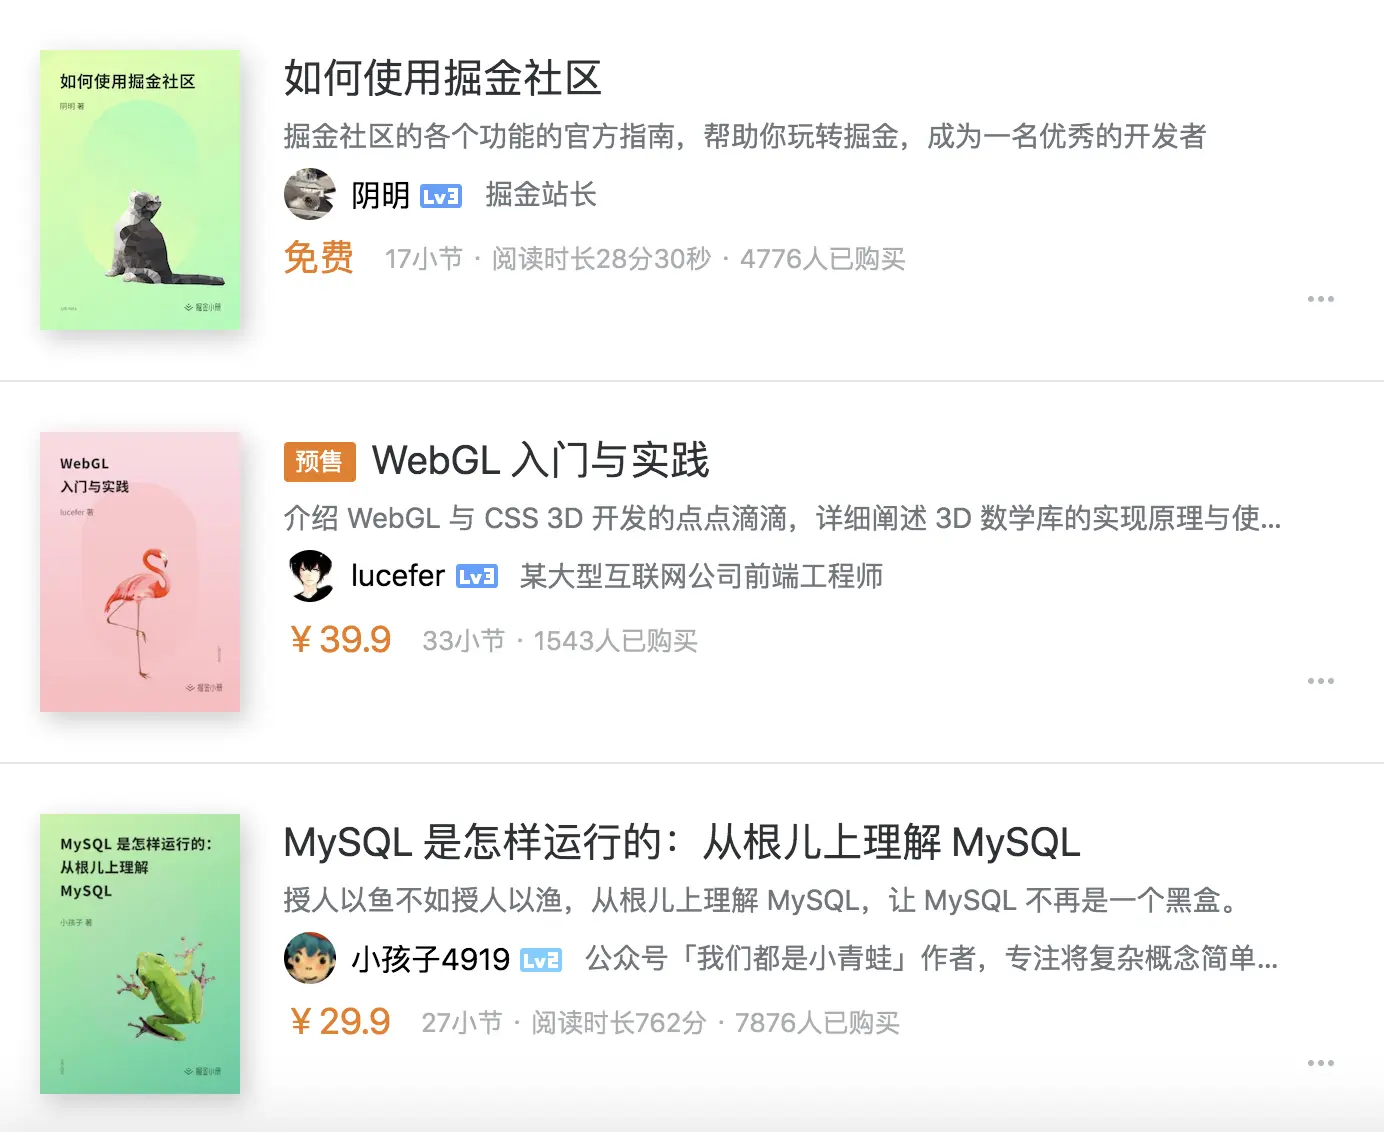Click the Lv3 badge beside 阴明
The image size is (1384, 1132).
[441, 196]
